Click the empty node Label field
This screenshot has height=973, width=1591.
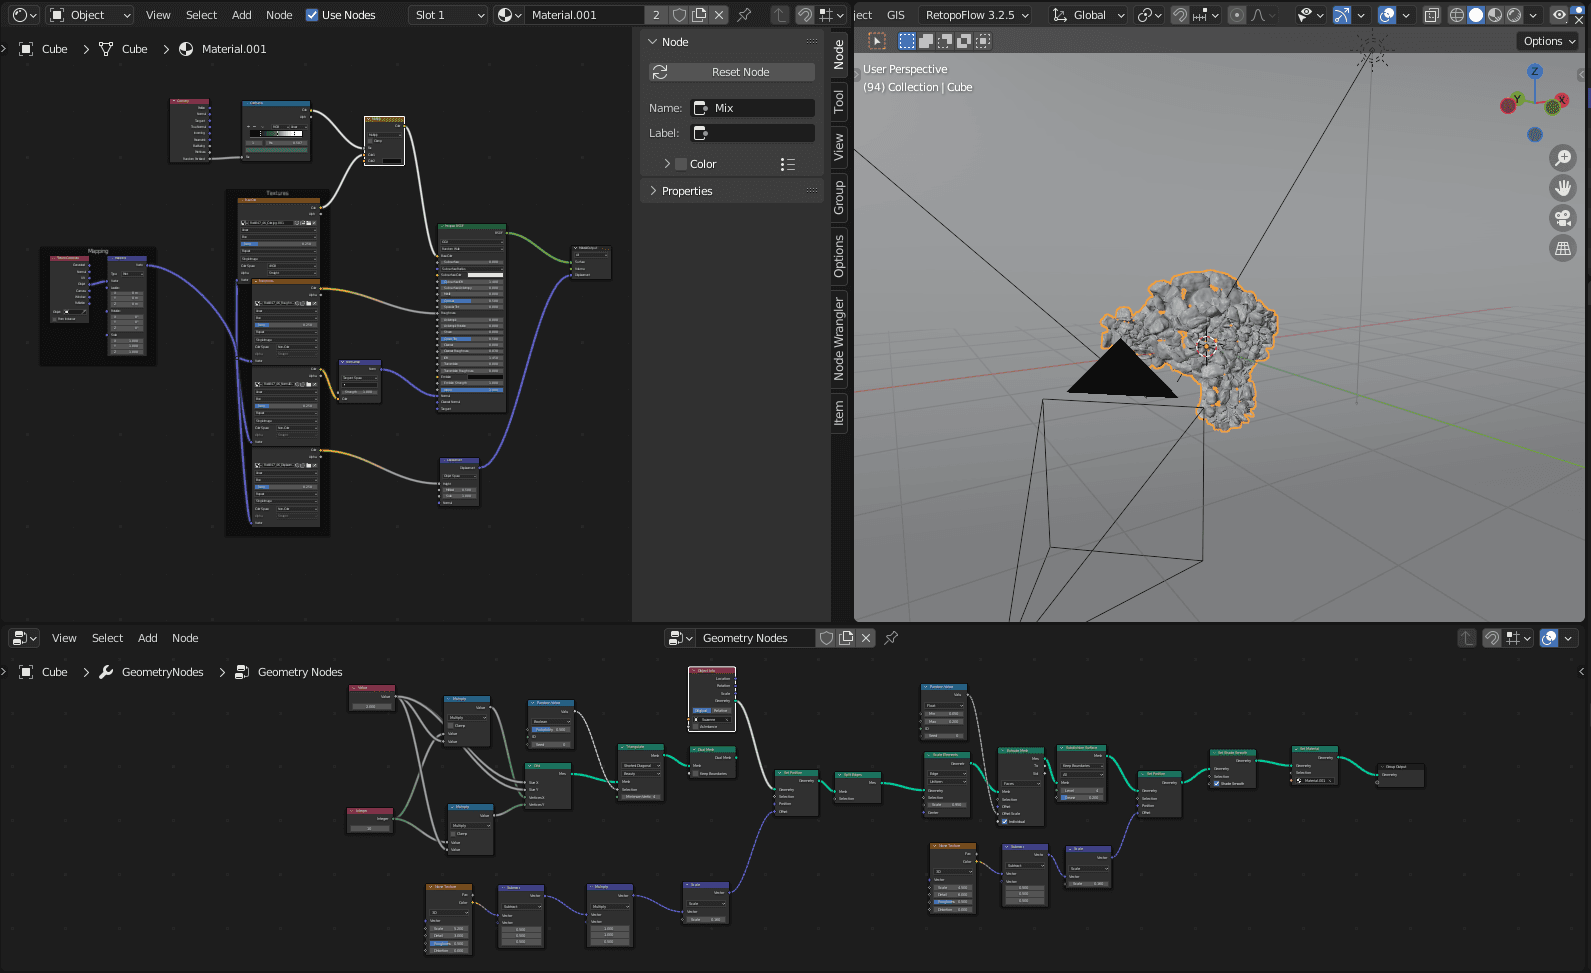point(752,133)
